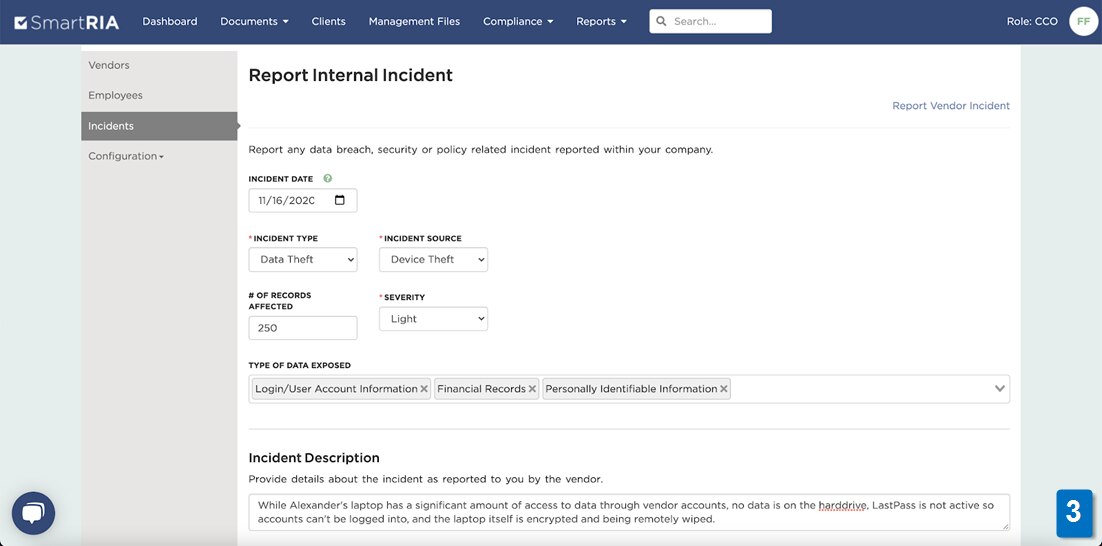This screenshot has width=1102, height=546.
Task: Remove the Financial Records tag
Action: pyautogui.click(x=532, y=389)
